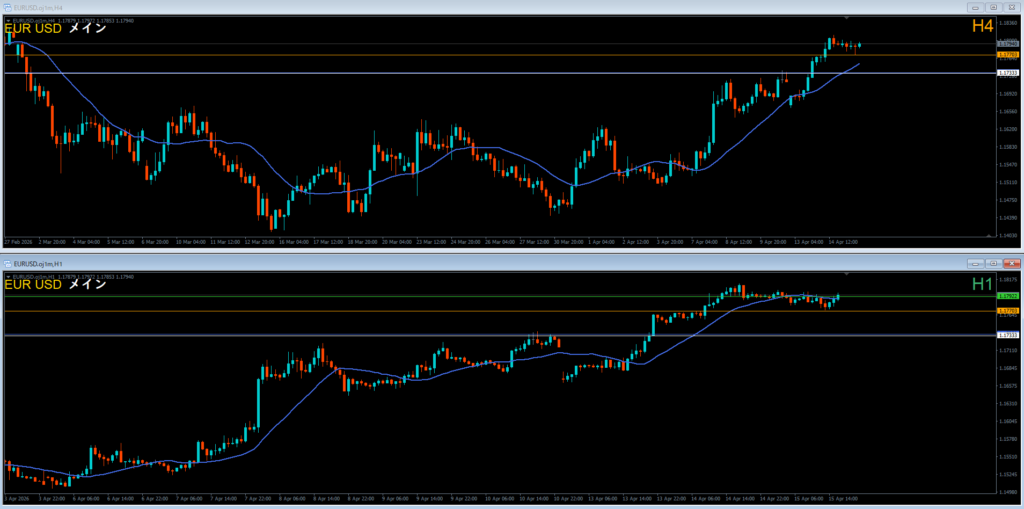This screenshot has width=1024, height=509.
Task: Maximize the EURUSD H4 chart window
Action: tap(994, 7)
